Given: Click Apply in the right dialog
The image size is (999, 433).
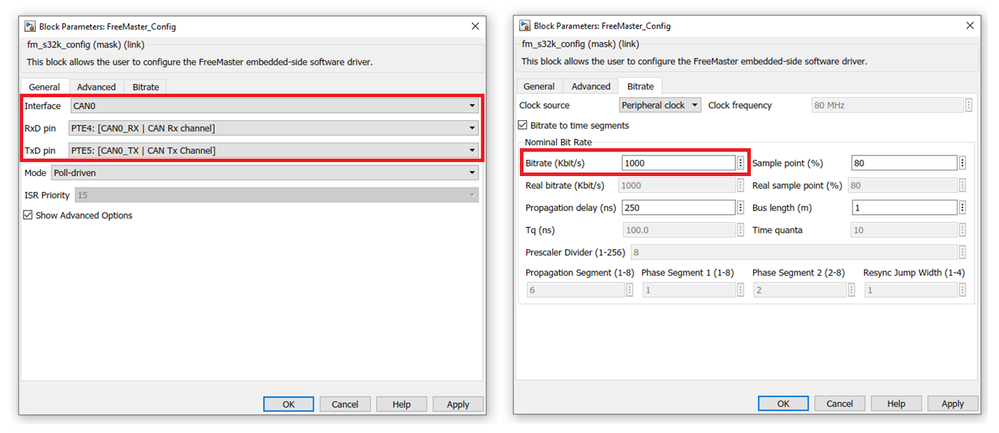Looking at the screenshot, I should pos(953,404).
